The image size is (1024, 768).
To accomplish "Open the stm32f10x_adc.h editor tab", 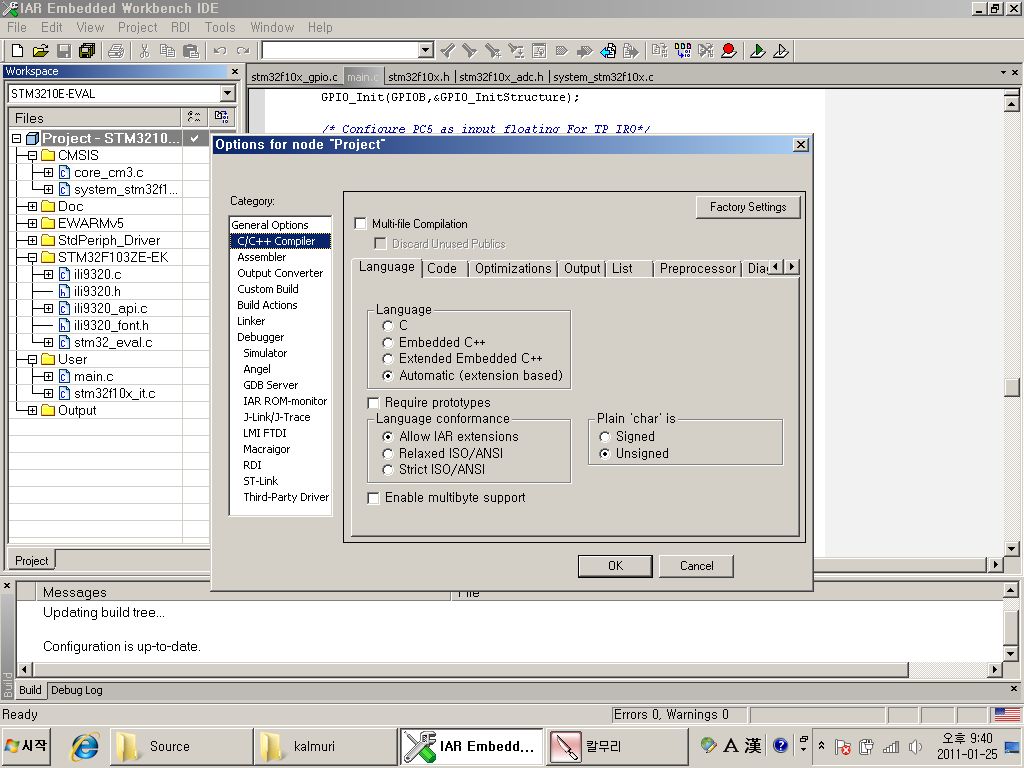I will coord(502,76).
